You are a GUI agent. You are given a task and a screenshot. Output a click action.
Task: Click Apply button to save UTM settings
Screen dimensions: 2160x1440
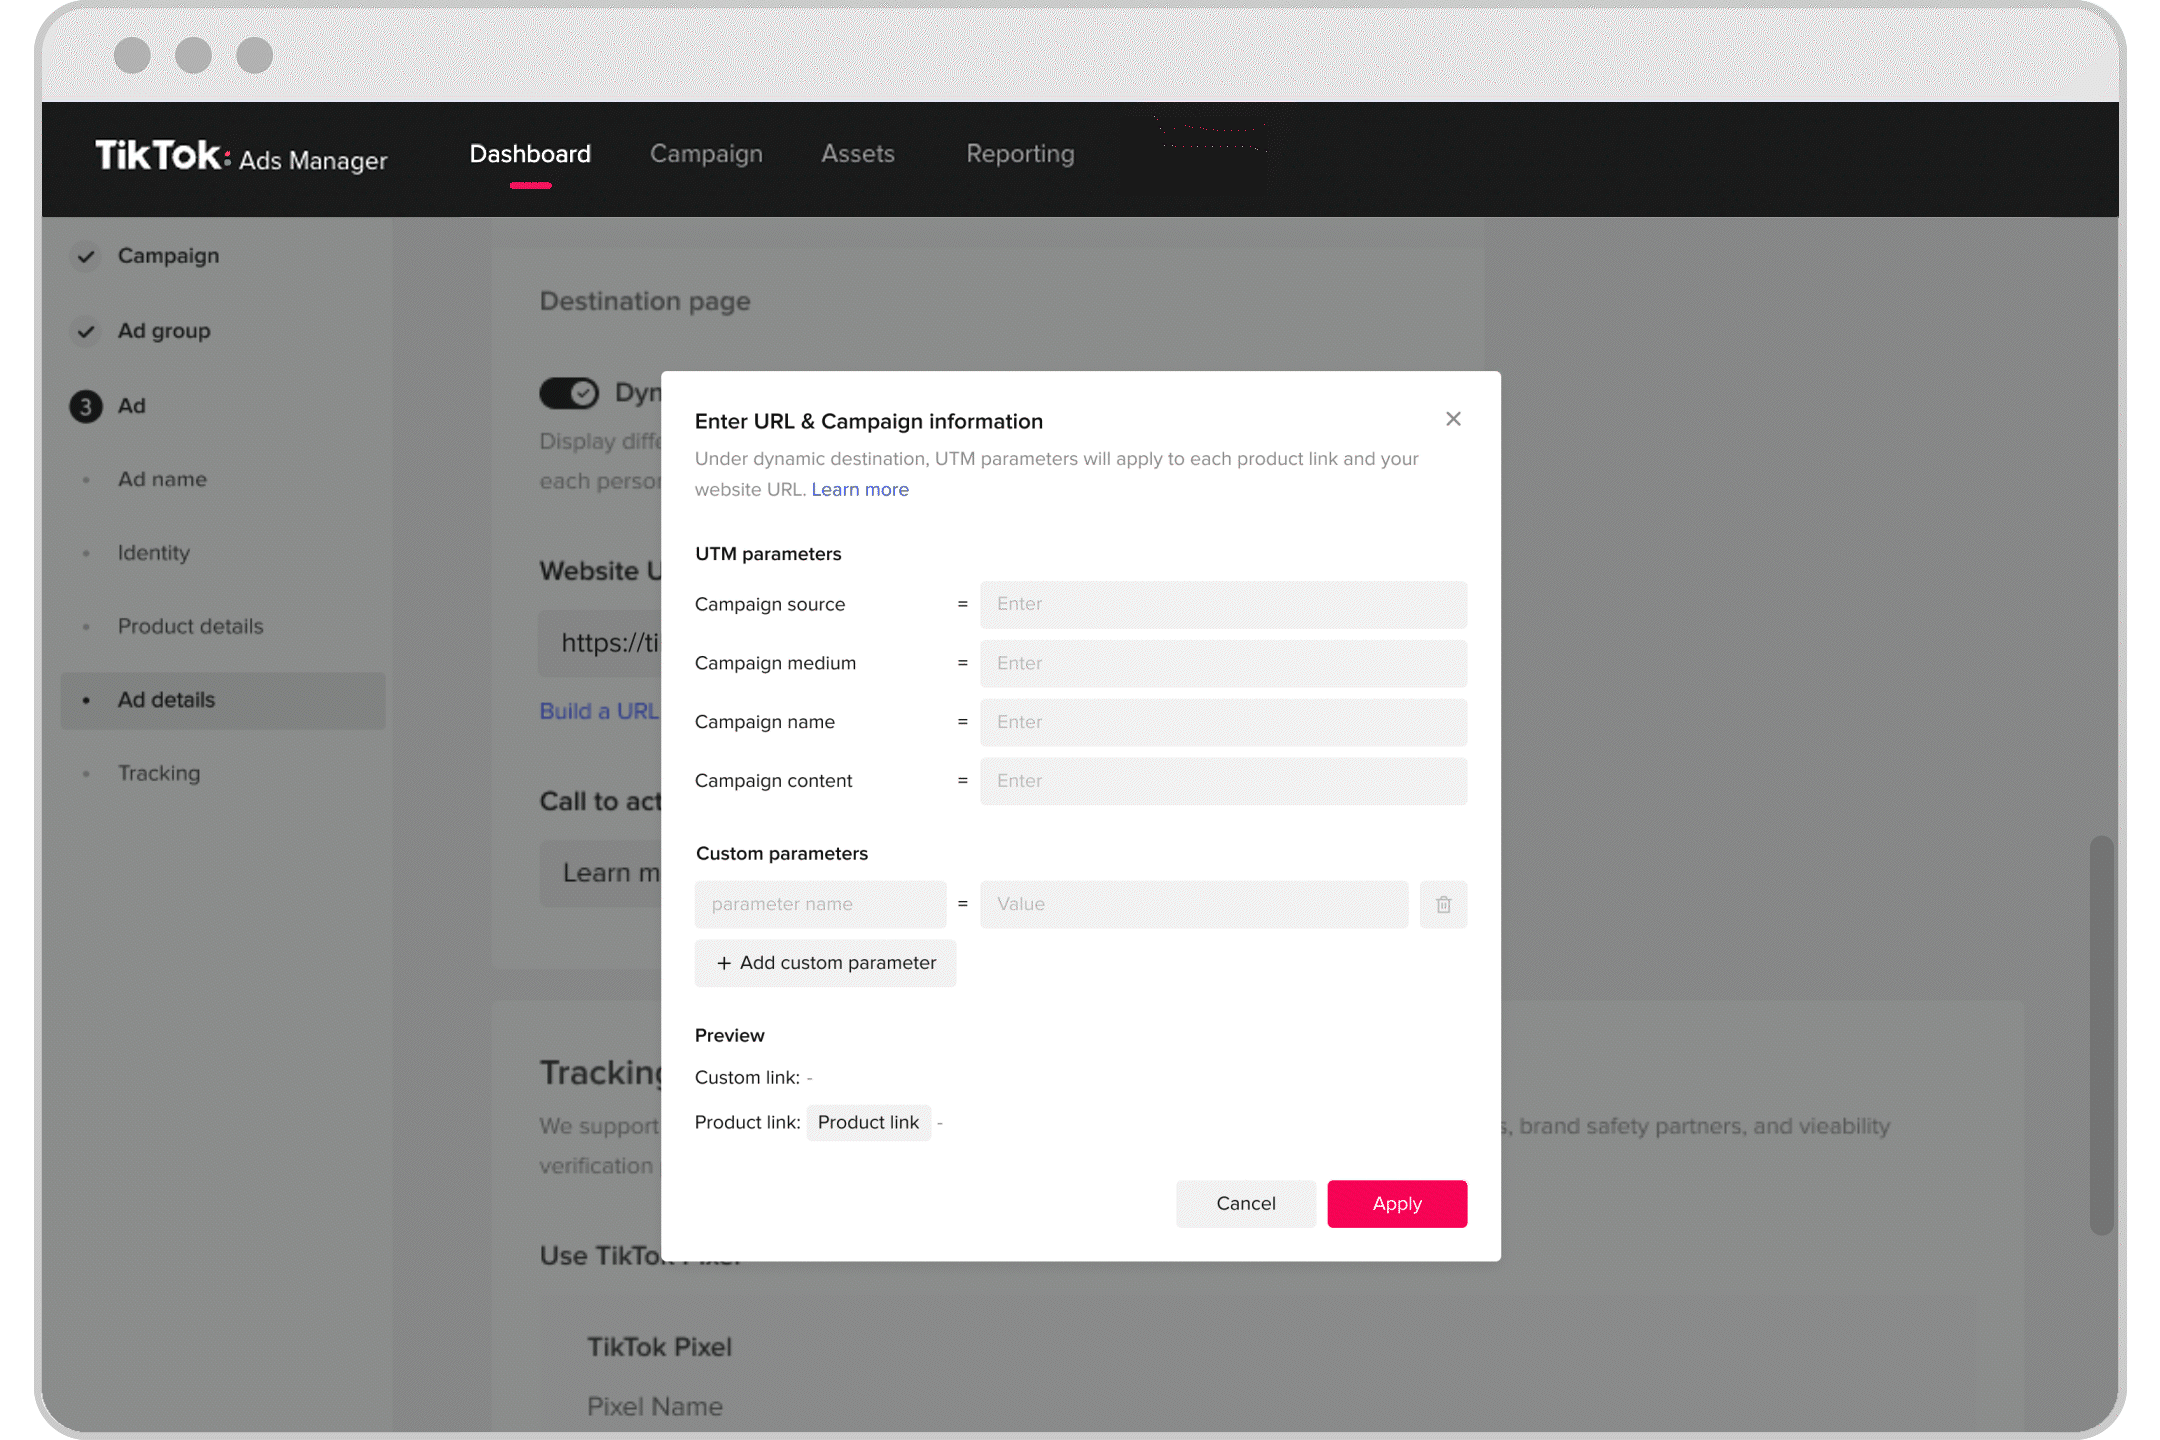click(x=1397, y=1202)
